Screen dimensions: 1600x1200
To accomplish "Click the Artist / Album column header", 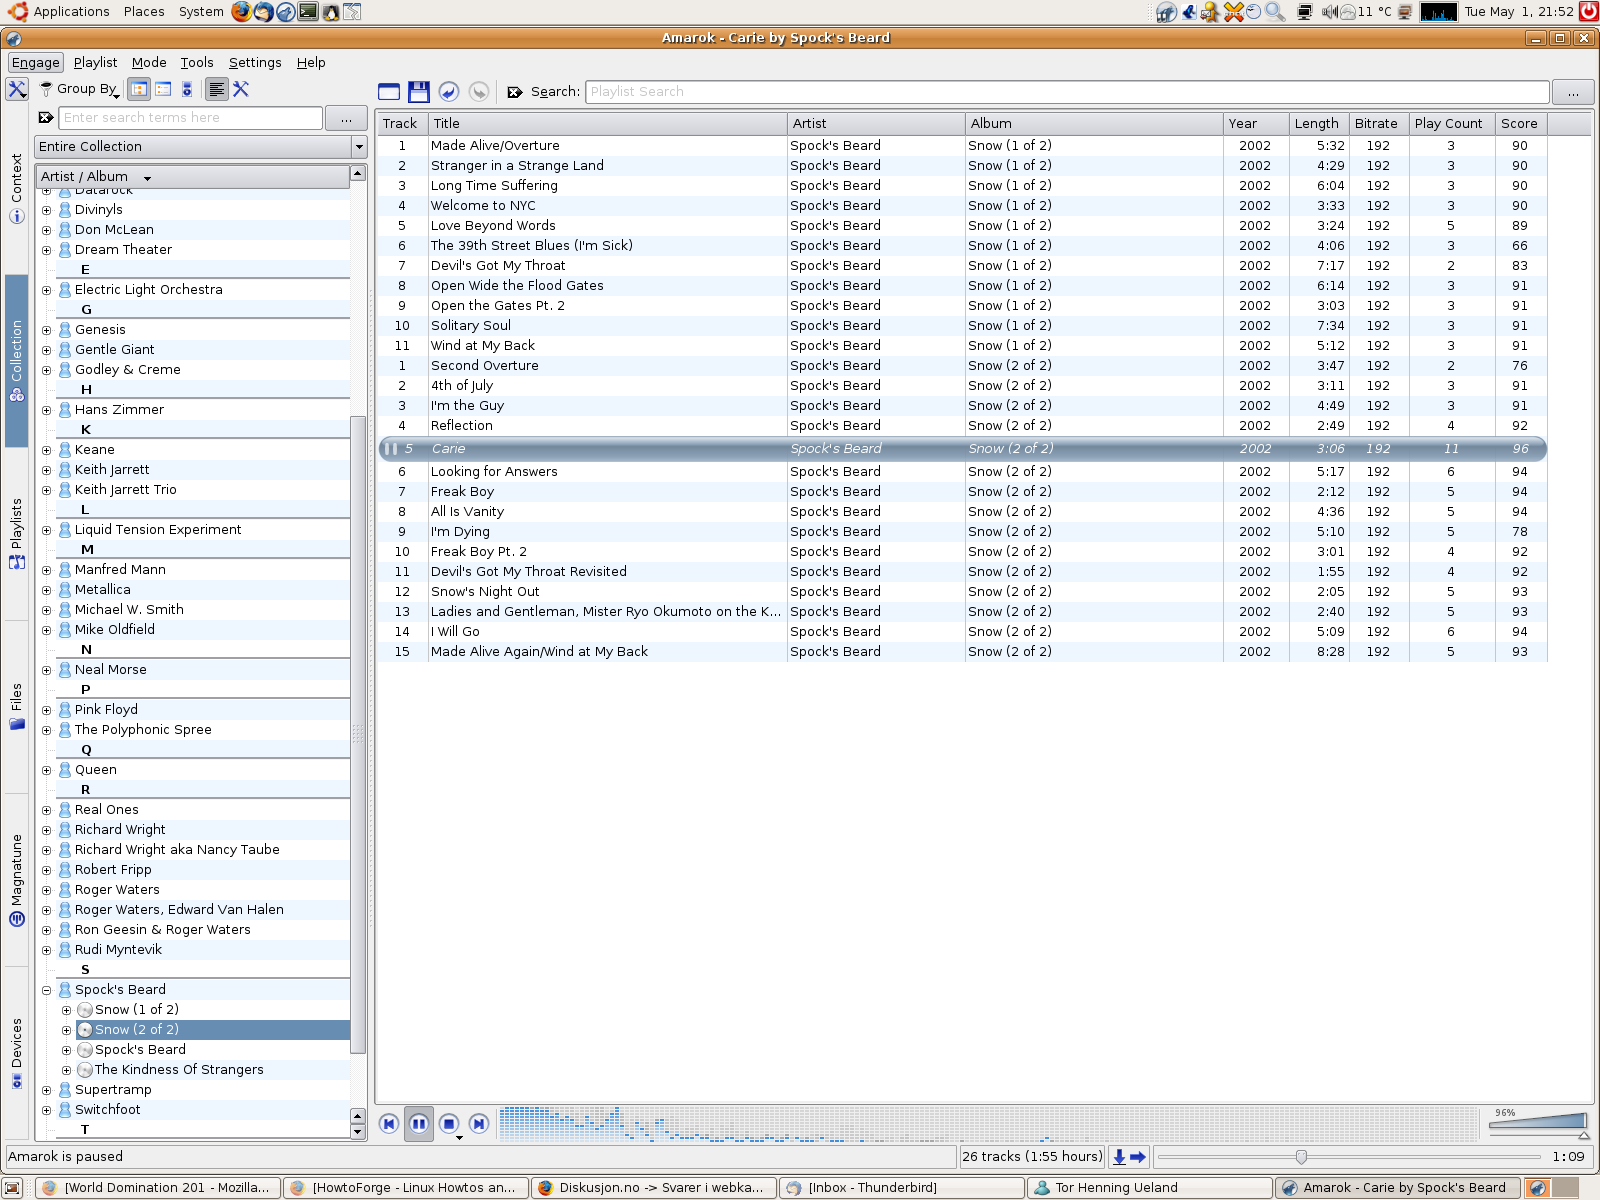I will point(192,176).
